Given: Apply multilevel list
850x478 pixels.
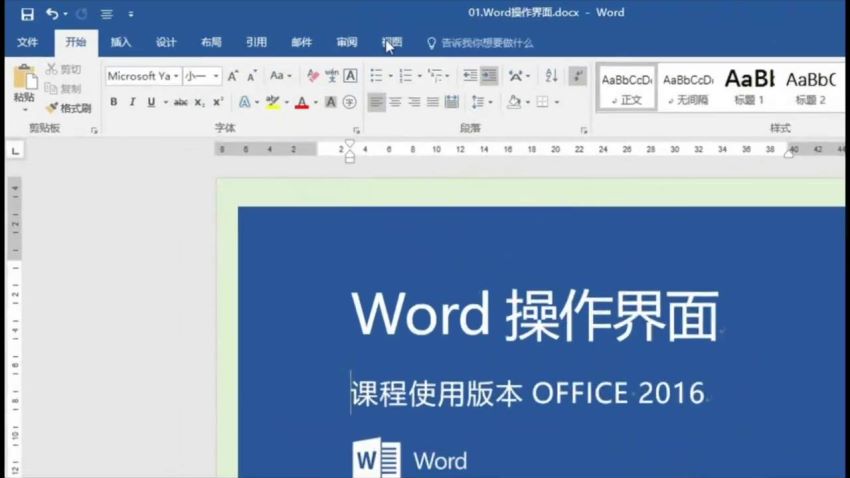Looking at the screenshot, I should point(435,76).
